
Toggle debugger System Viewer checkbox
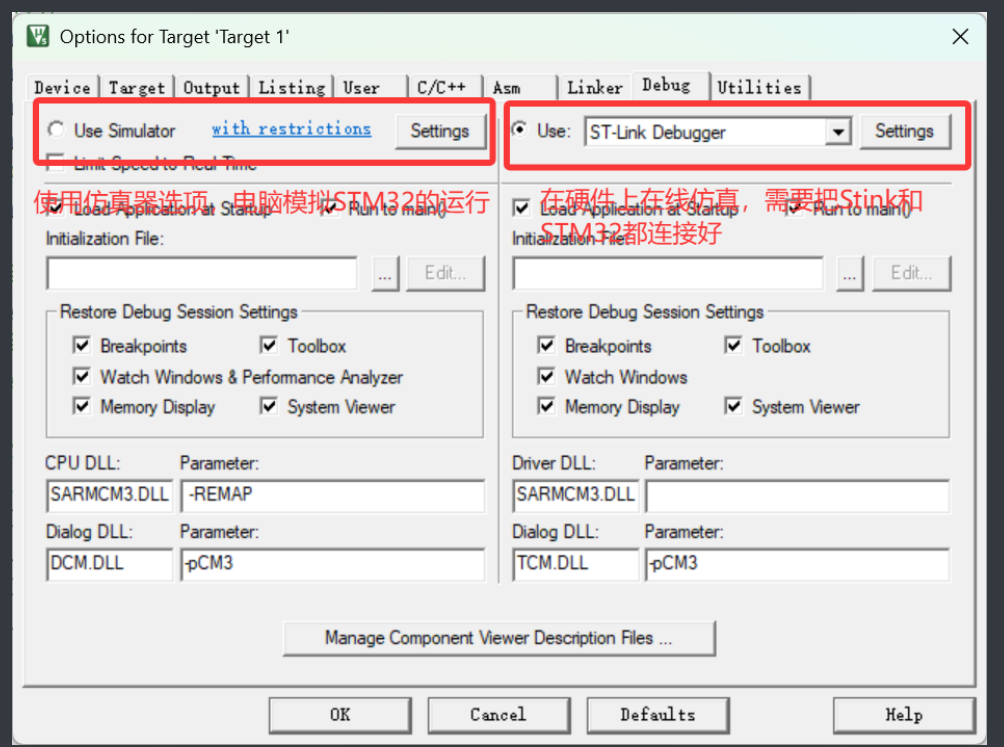pyautogui.click(x=734, y=406)
